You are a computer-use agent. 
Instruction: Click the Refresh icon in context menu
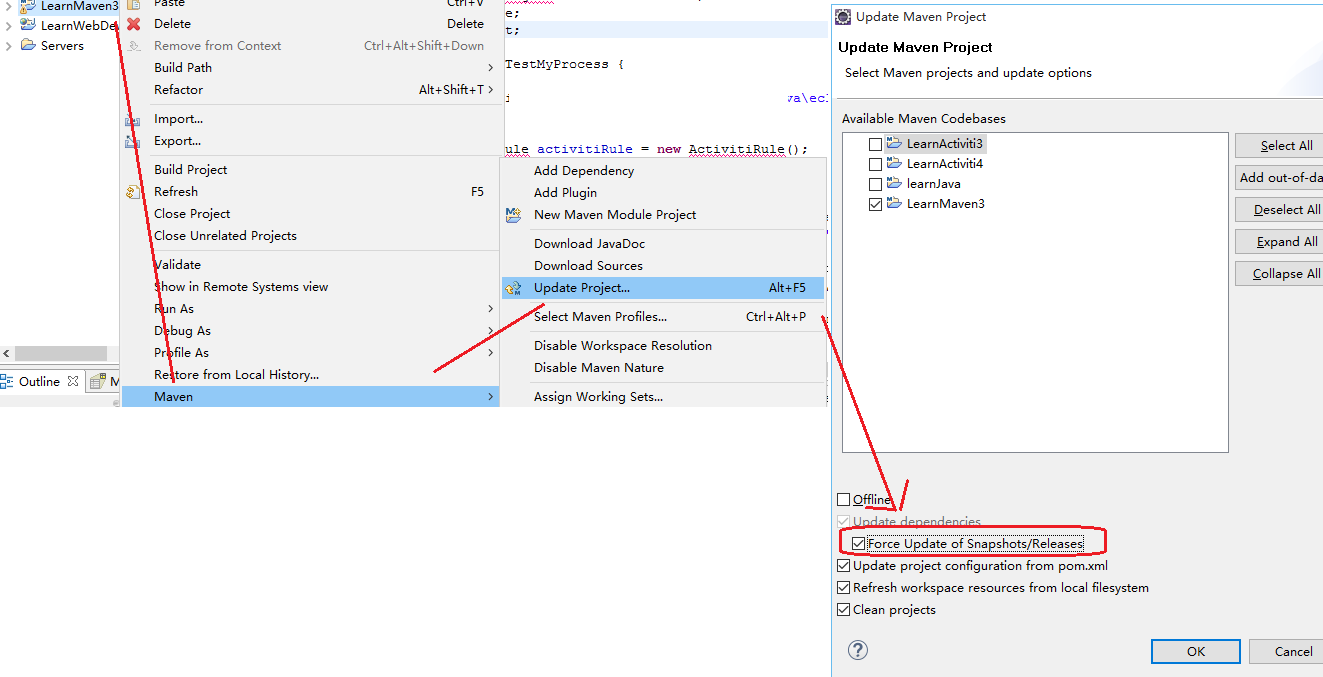coord(133,192)
